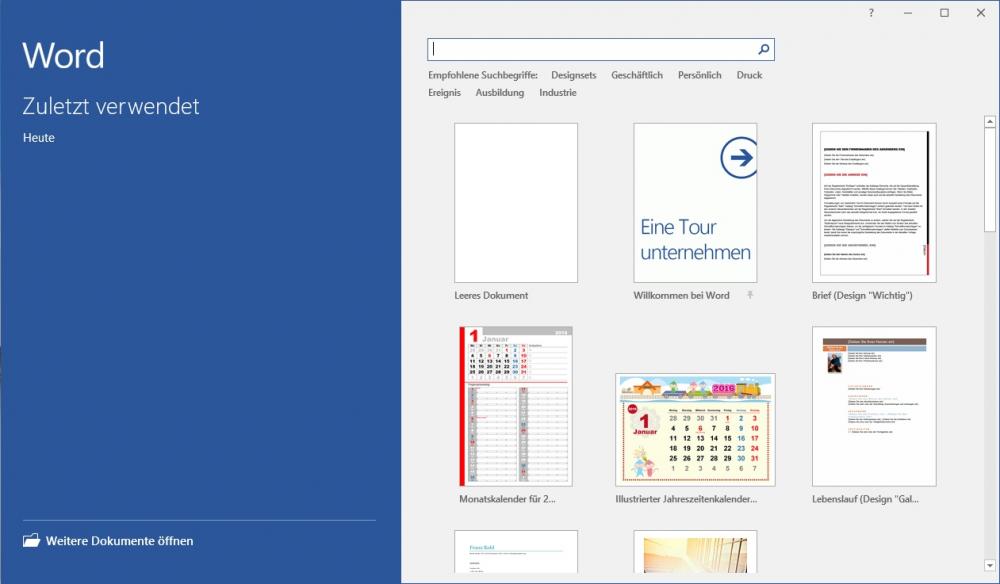This screenshot has width=1000, height=584.
Task: Click the pin icon next to Willkommen bei Word
Action: click(x=750, y=295)
